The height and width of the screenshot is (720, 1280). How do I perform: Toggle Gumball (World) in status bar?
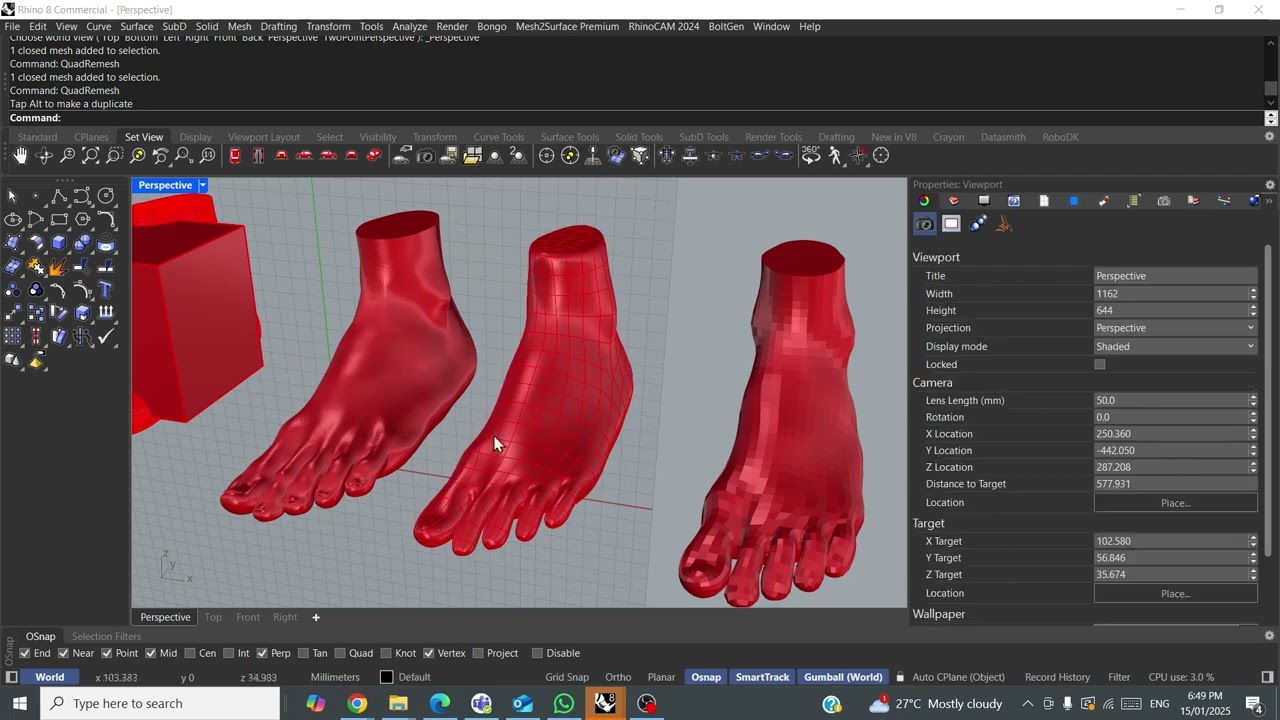tap(843, 678)
